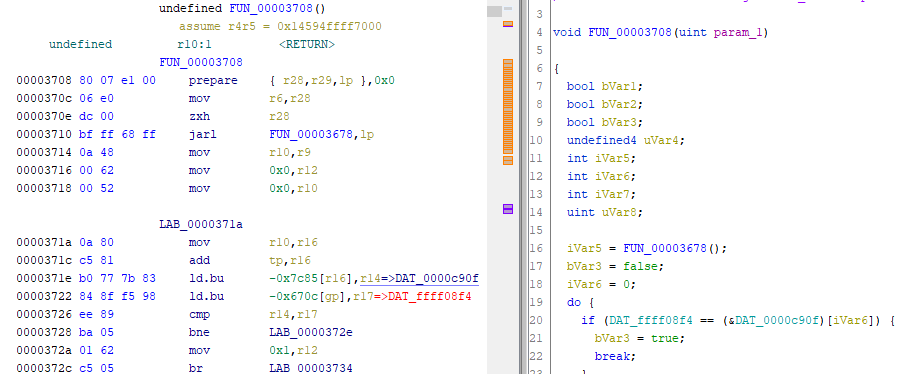
Task: Select the <RETURN> variable entry
Action: point(307,44)
